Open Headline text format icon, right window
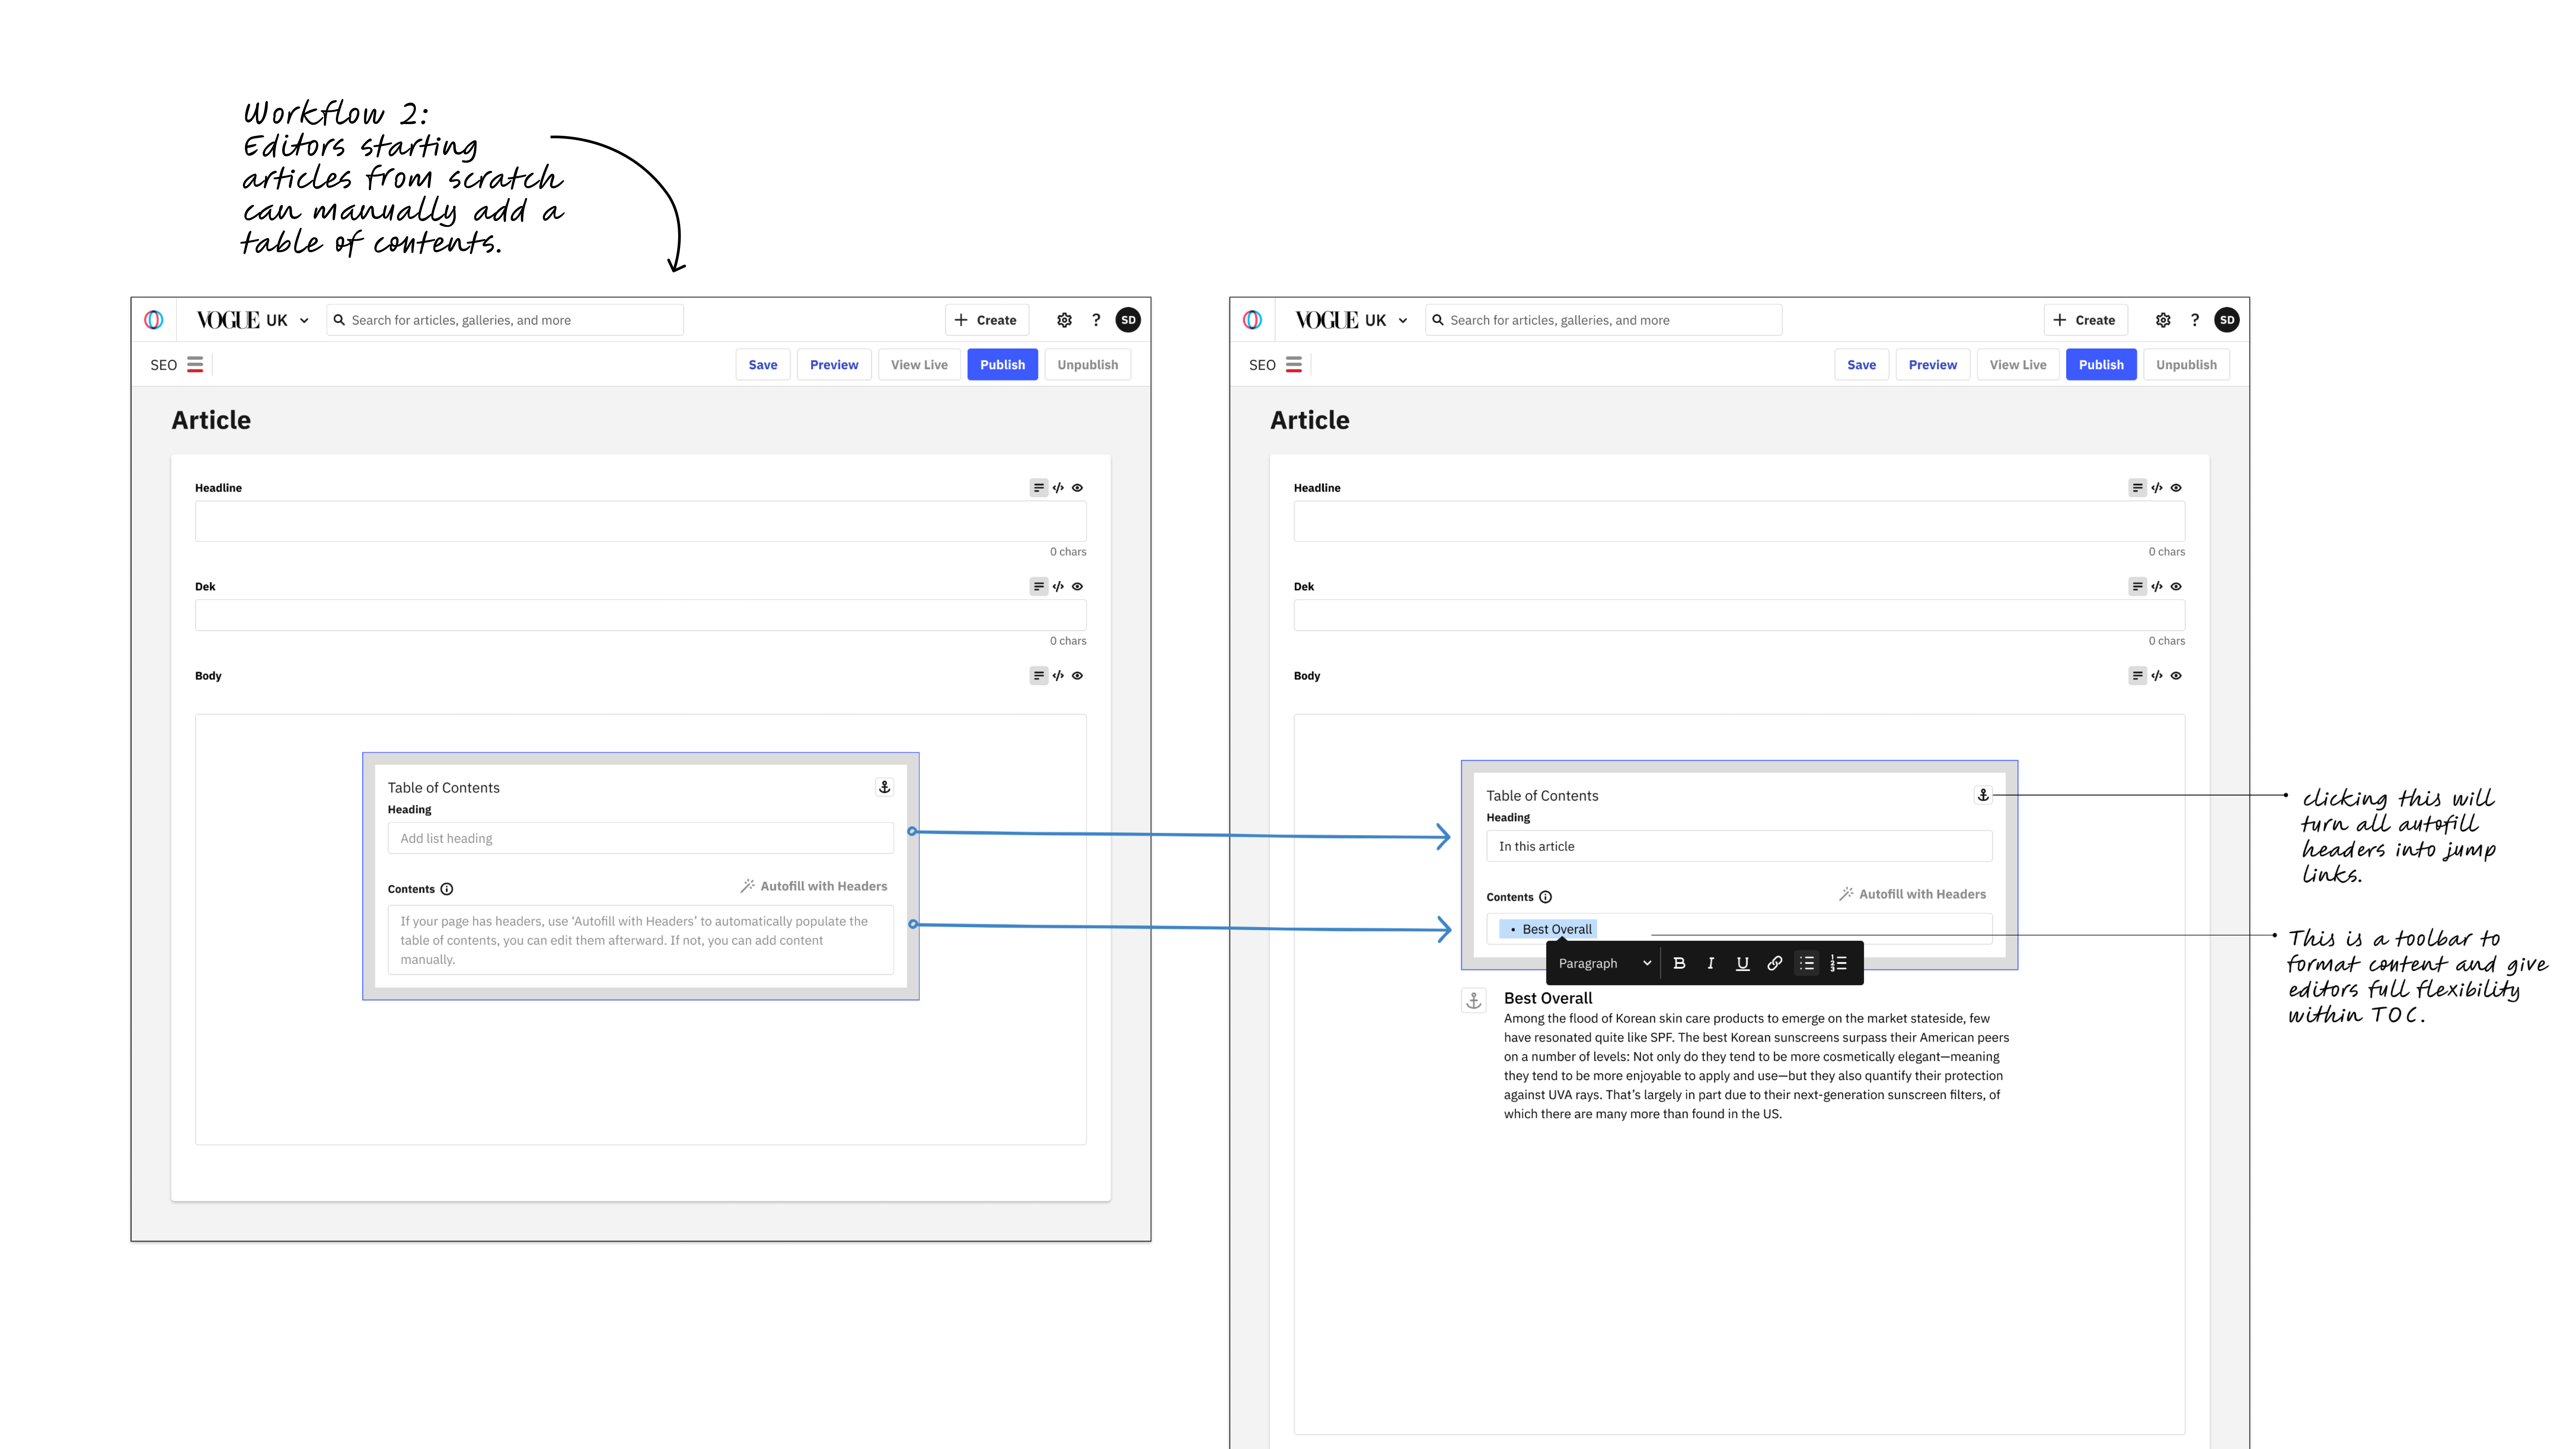 pyautogui.click(x=2138, y=488)
